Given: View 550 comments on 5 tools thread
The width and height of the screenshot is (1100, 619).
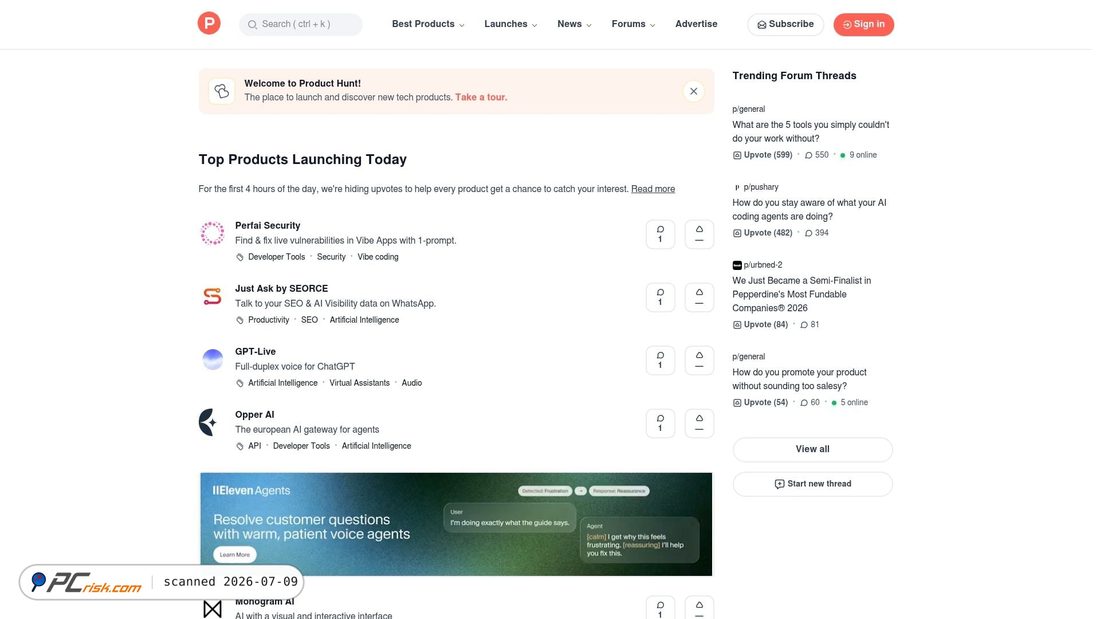Looking at the screenshot, I should point(817,155).
